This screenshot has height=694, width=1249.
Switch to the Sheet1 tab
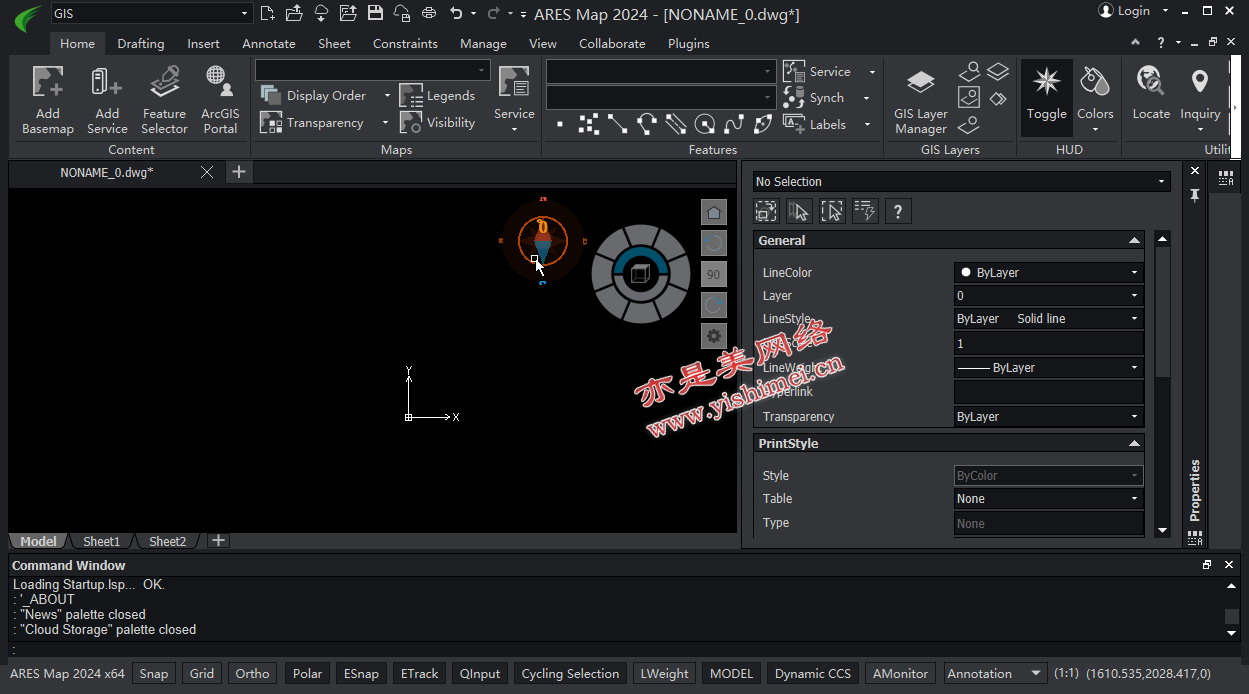click(101, 541)
